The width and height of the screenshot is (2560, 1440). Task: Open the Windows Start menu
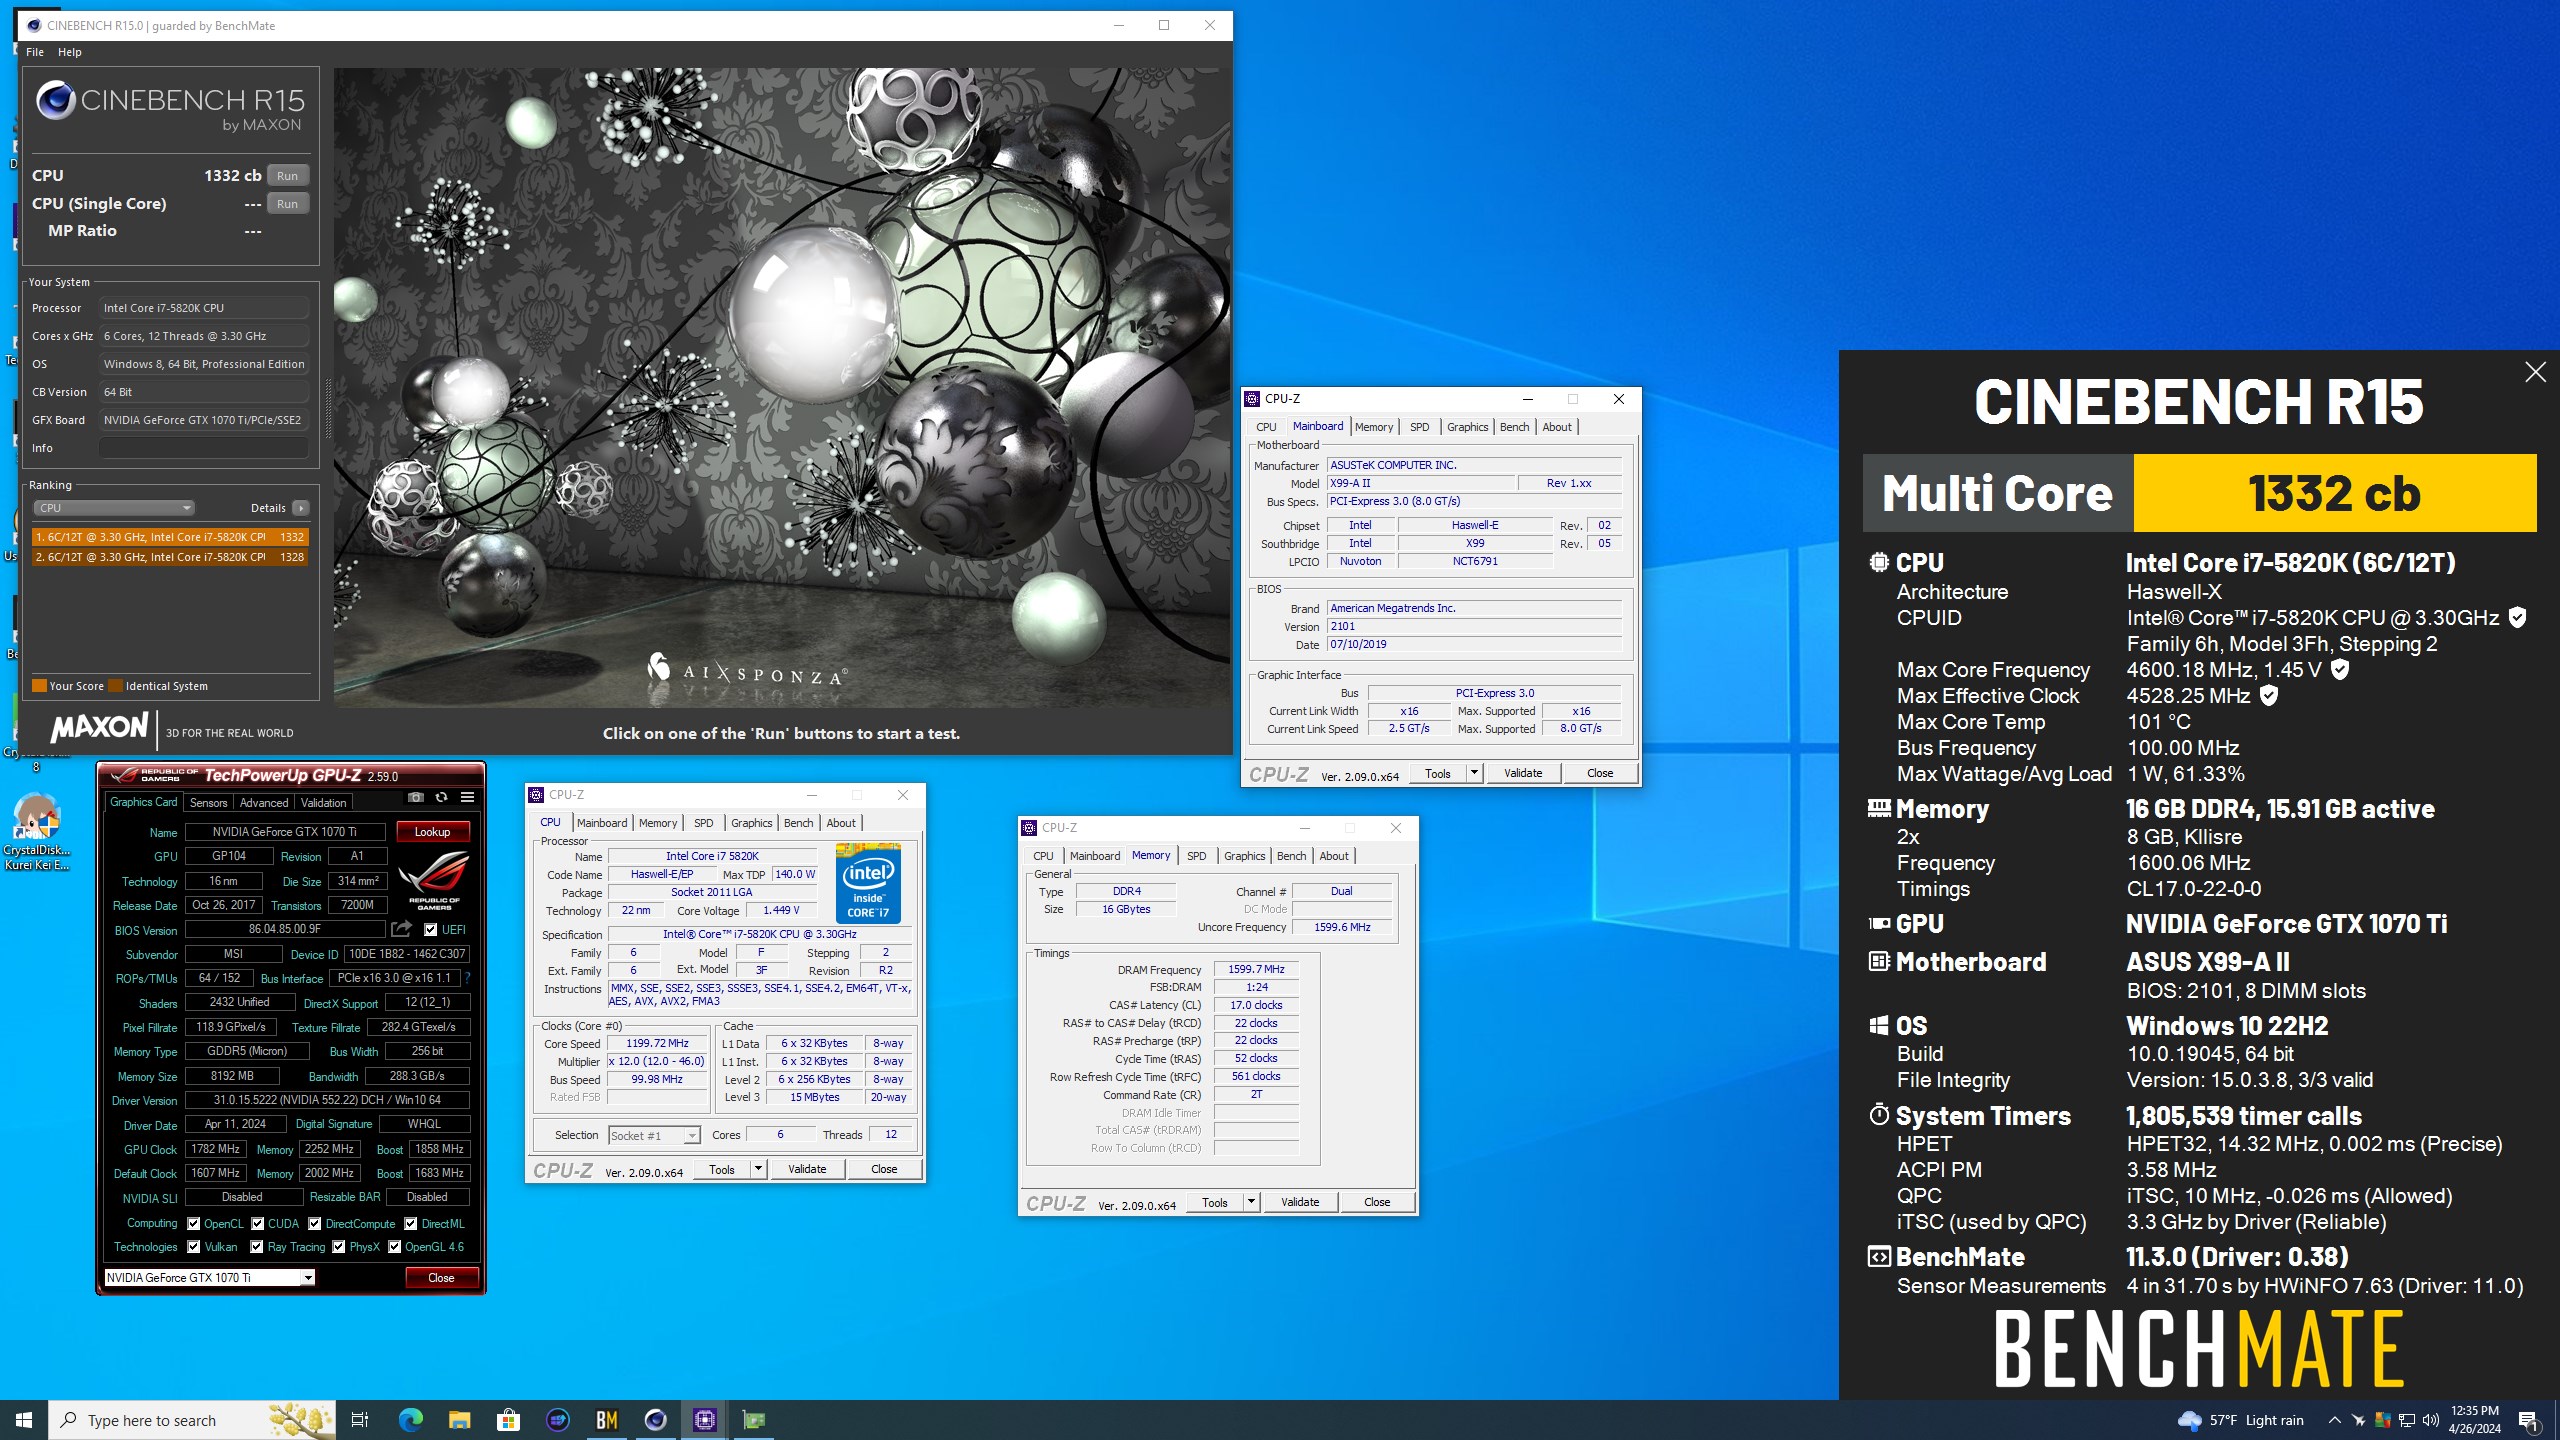(x=24, y=1420)
